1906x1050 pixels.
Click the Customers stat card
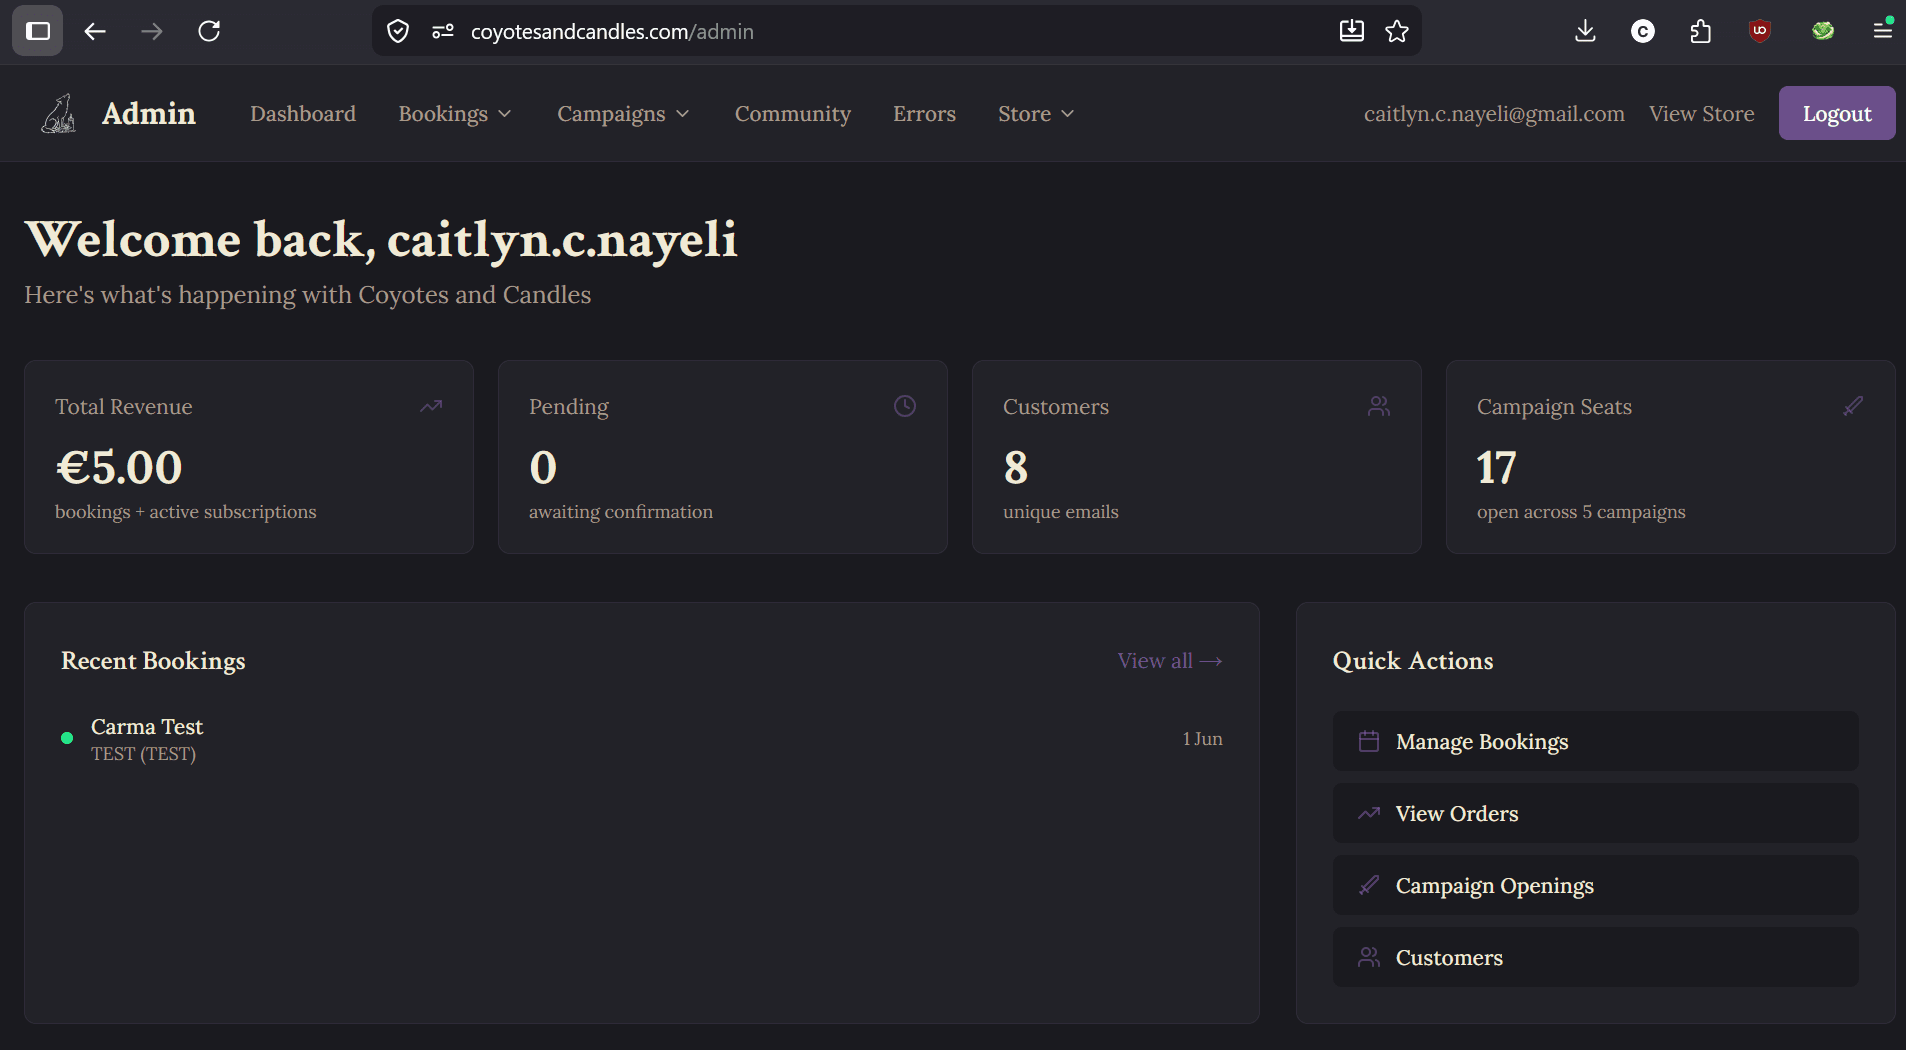pyautogui.click(x=1197, y=457)
